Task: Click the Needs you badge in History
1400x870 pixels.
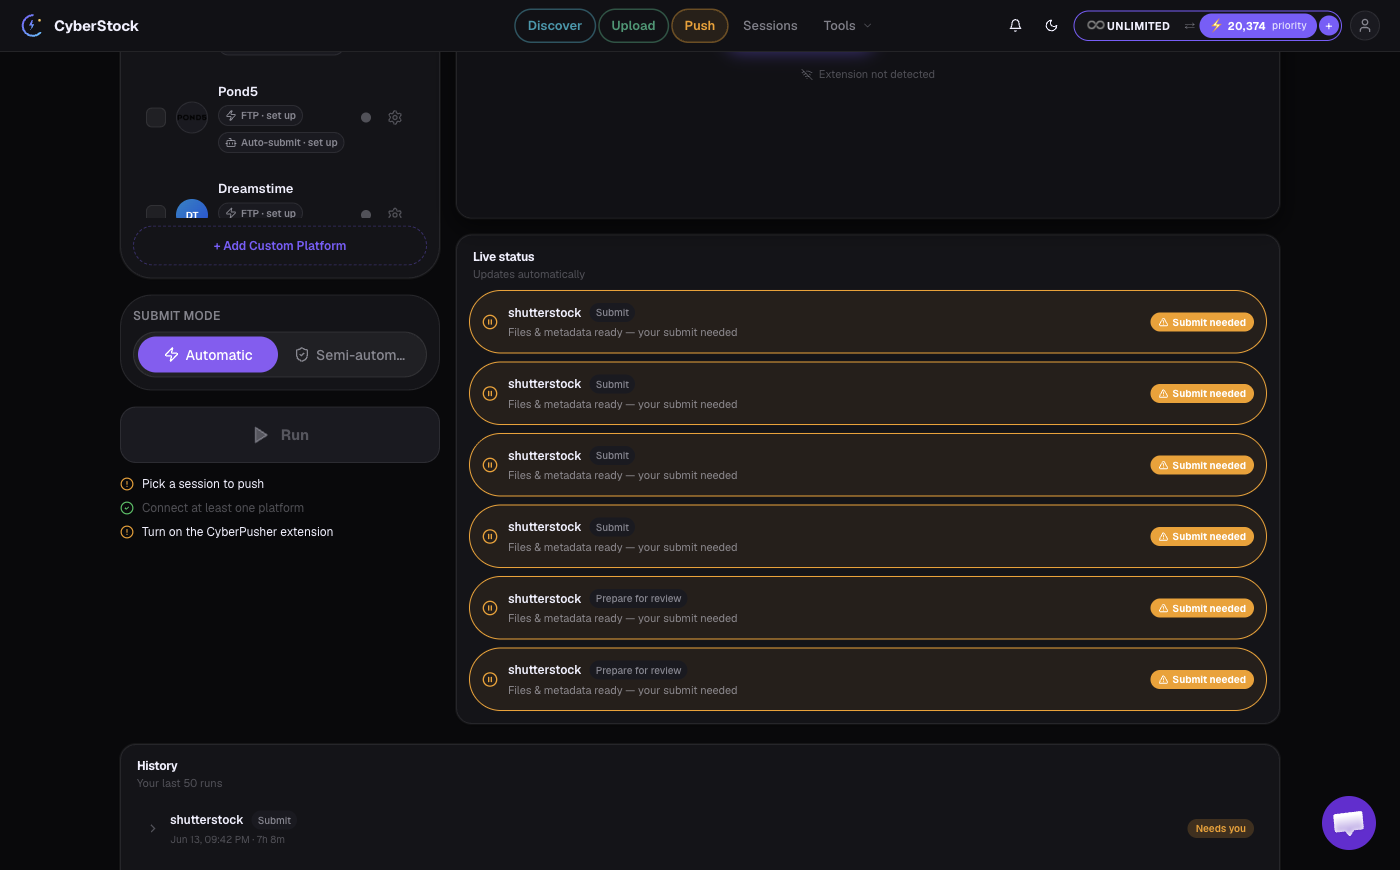Action: (x=1220, y=828)
